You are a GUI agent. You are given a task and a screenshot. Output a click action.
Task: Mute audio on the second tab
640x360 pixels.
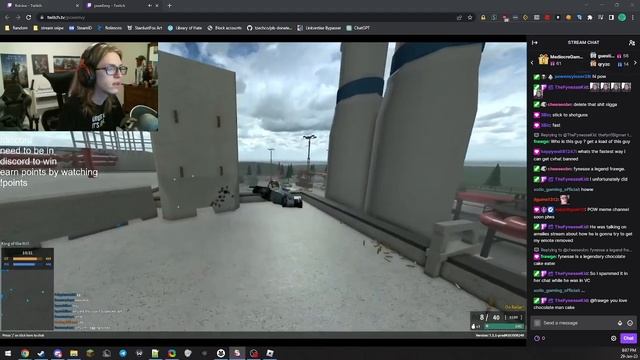click(149, 6)
